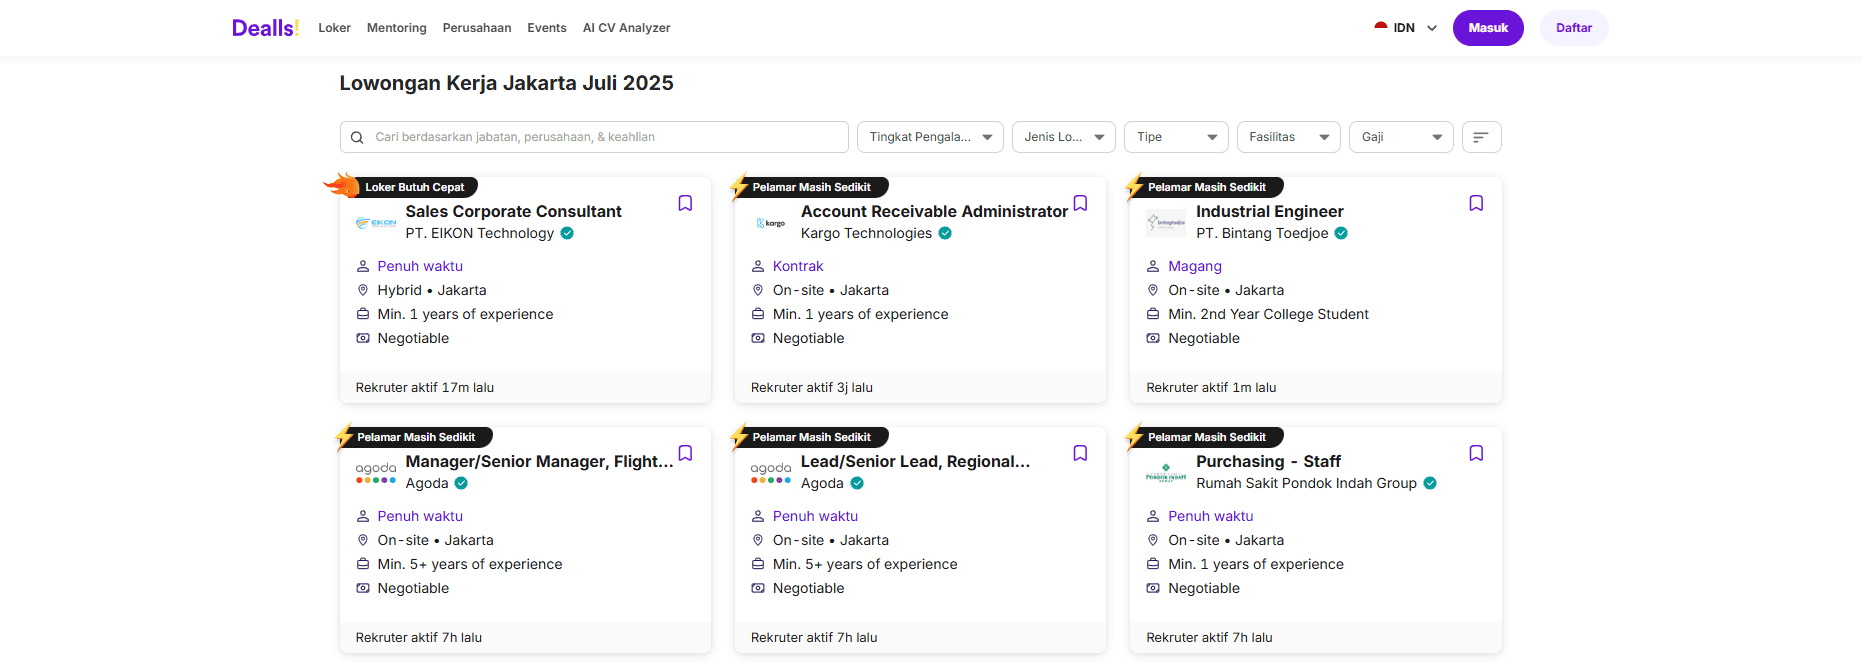The height and width of the screenshot is (665, 1863).
Task: Open the Mentoring menu
Action: [x=397, y=28]
